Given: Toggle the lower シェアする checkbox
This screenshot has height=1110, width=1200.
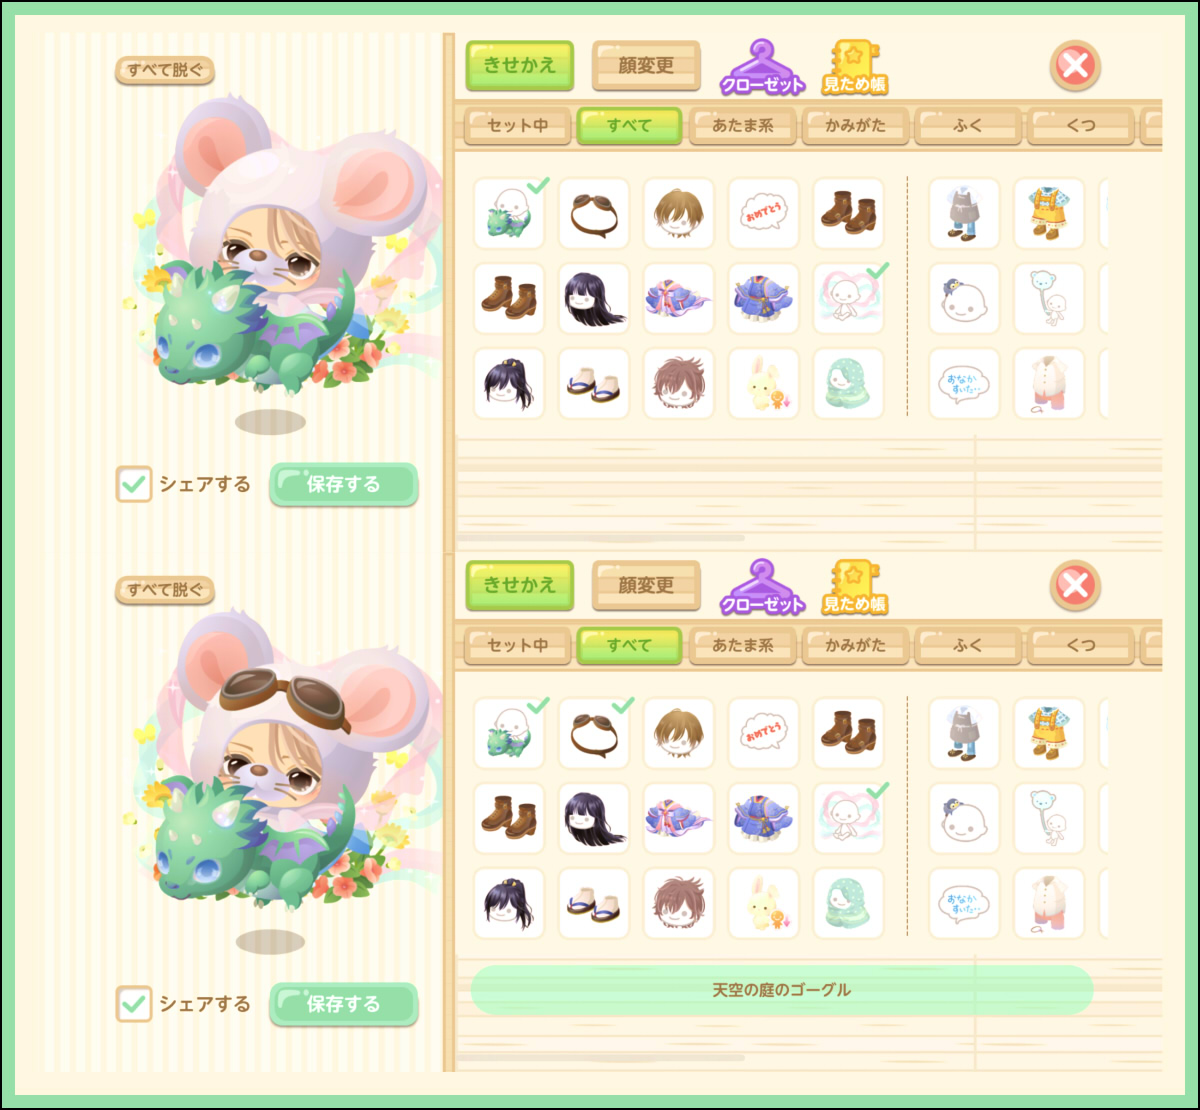Looking at the screenshot, I should [x=133, y=1004].
